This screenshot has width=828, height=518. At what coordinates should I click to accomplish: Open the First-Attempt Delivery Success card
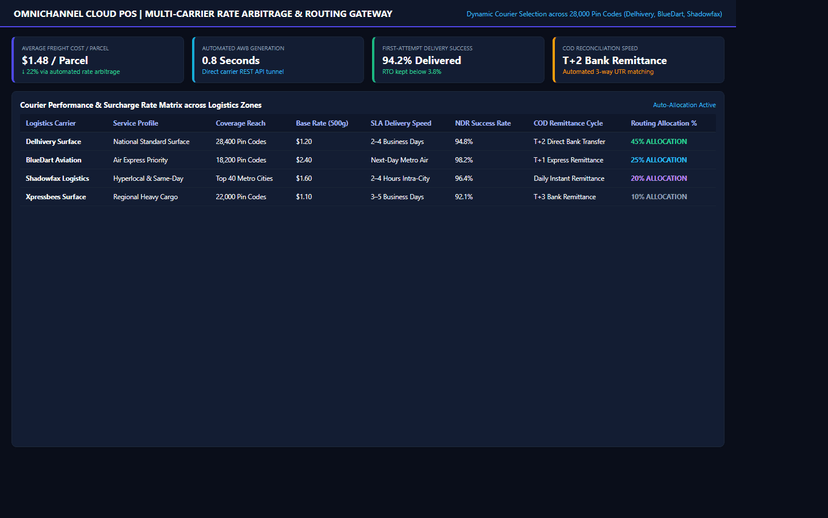point(458,60)
